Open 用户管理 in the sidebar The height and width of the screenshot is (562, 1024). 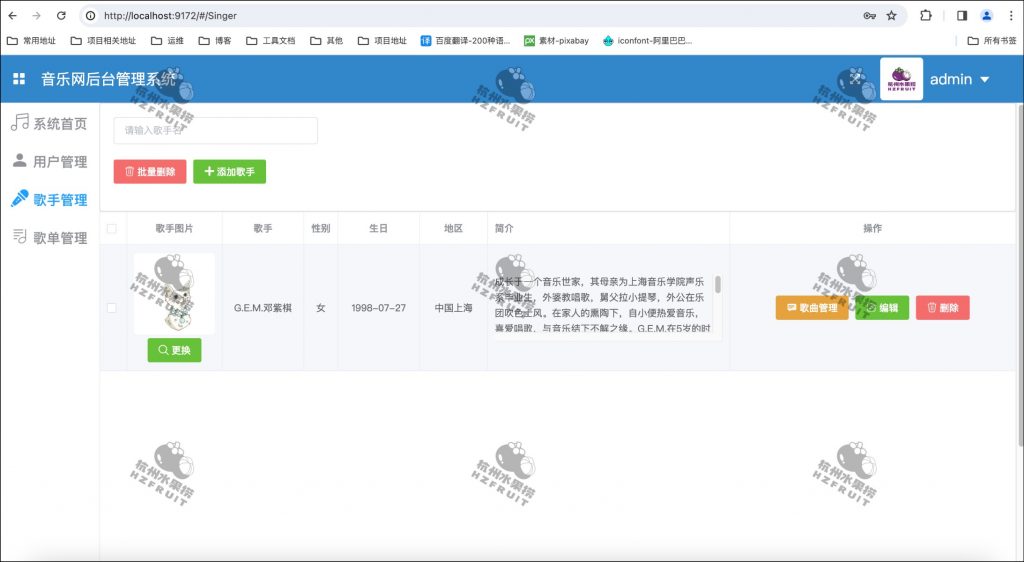[50, 161]
